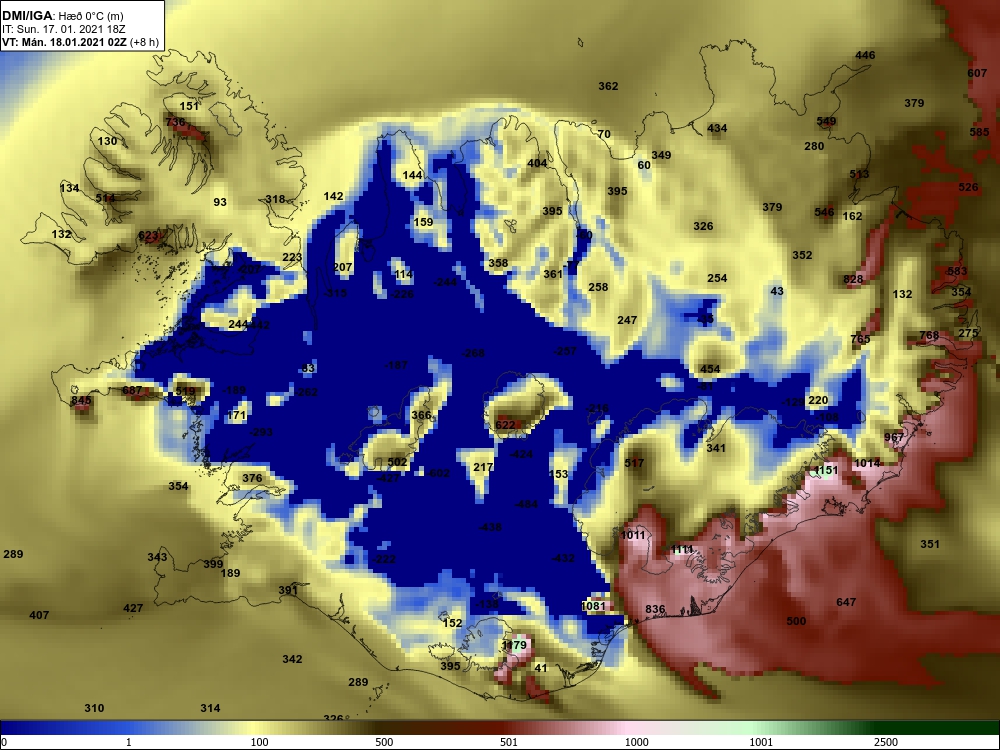Viewport: 1000px width, 750px height.
Task: Click the map value 41
Action: 541,668
